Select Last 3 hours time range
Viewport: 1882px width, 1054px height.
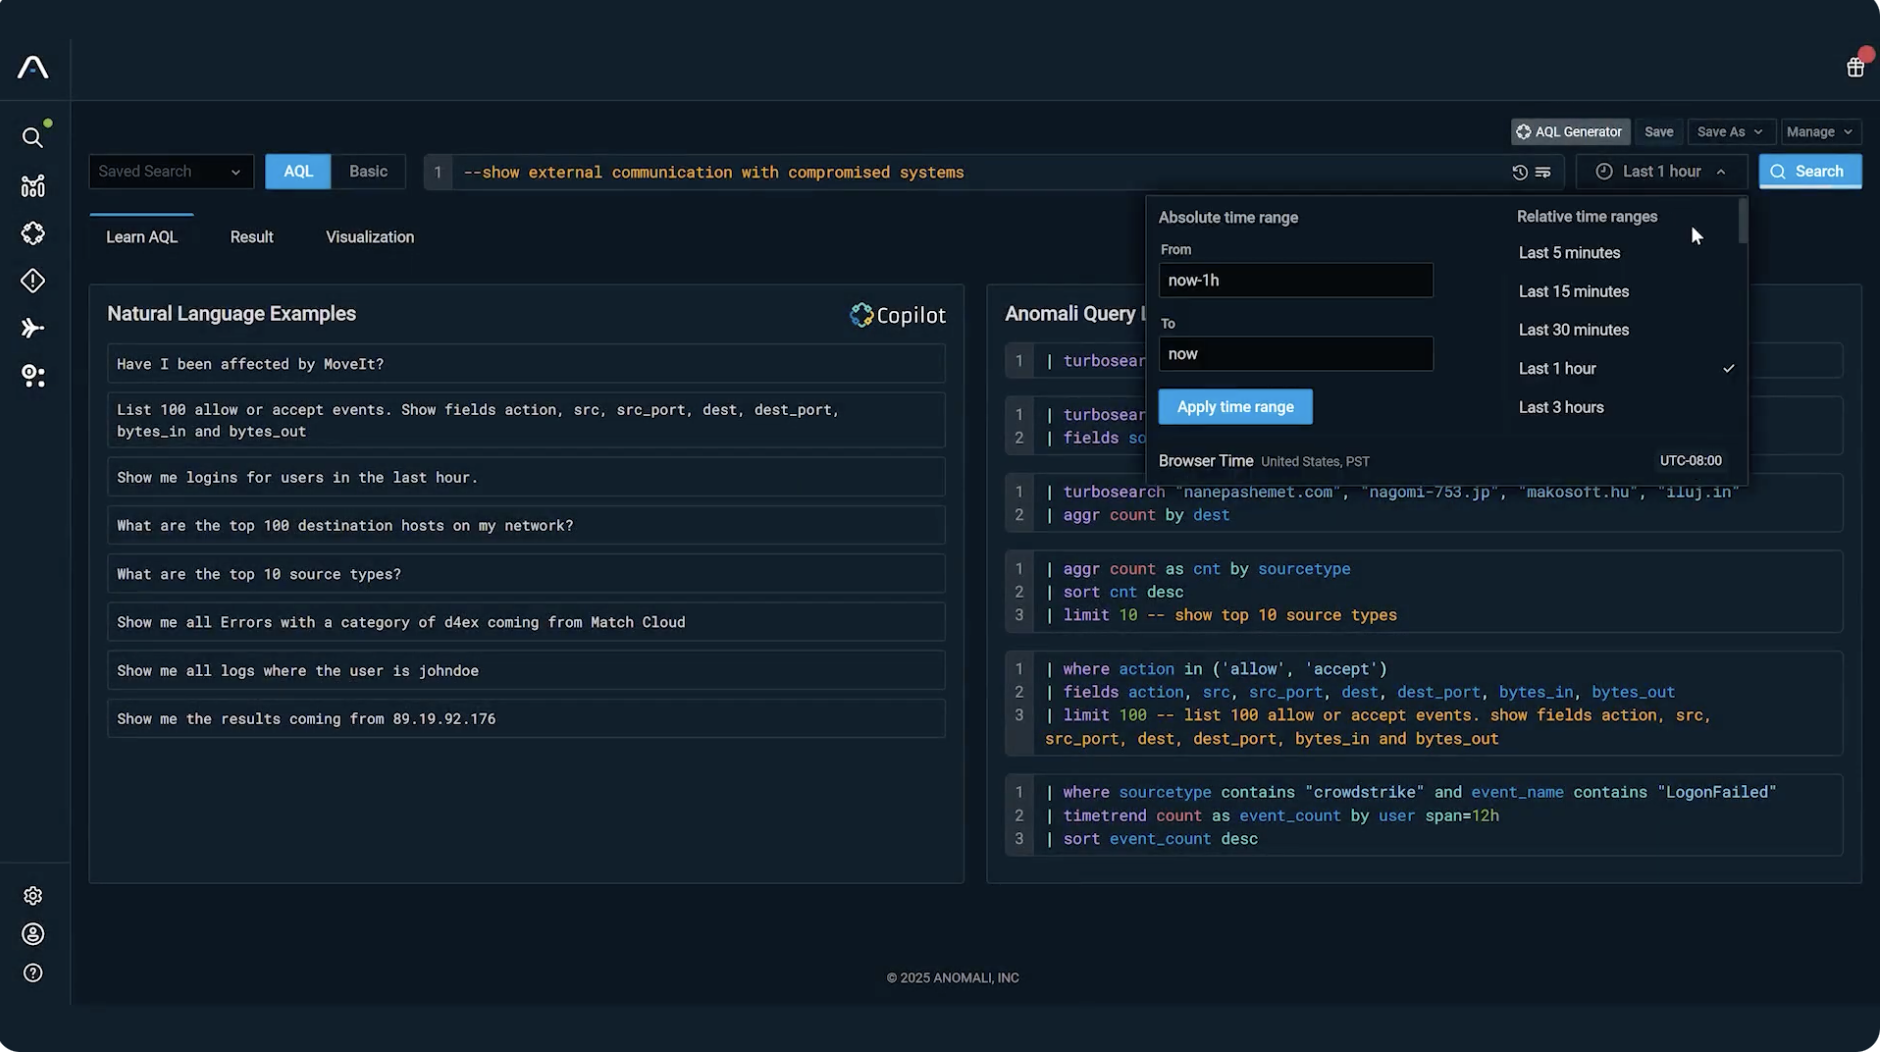tap(1561, 407)
